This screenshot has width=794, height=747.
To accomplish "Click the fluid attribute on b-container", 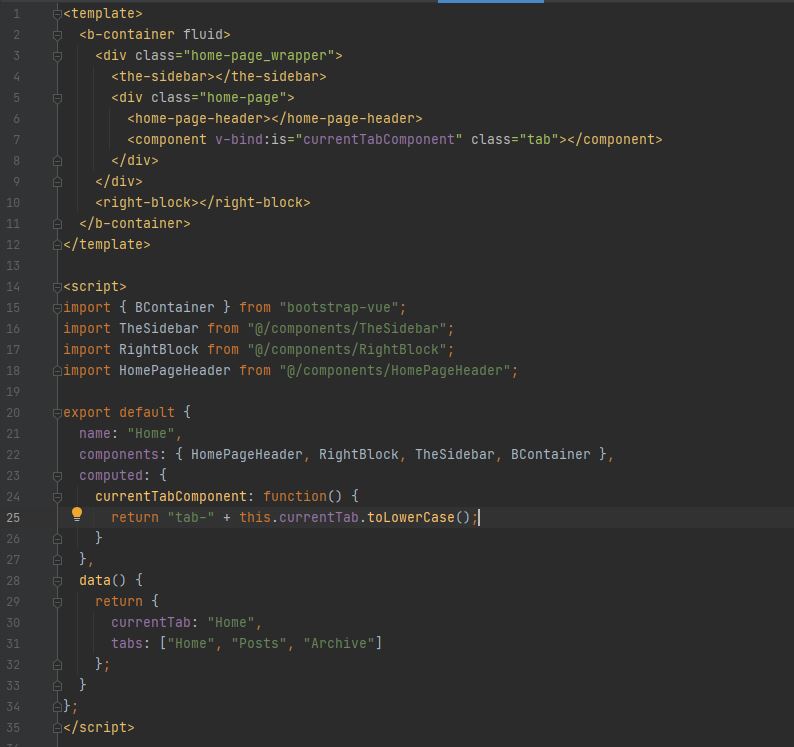I will tap(203, 34).
